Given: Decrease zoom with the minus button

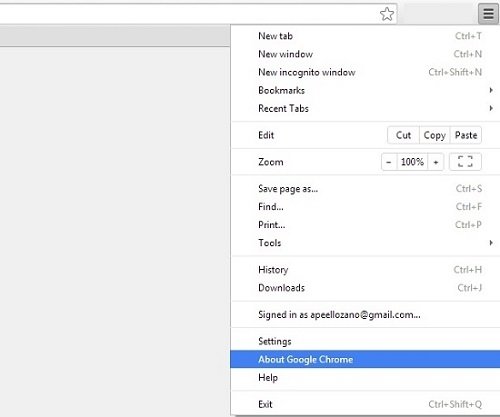Looking at the screenshot, I should coord(389,162).
